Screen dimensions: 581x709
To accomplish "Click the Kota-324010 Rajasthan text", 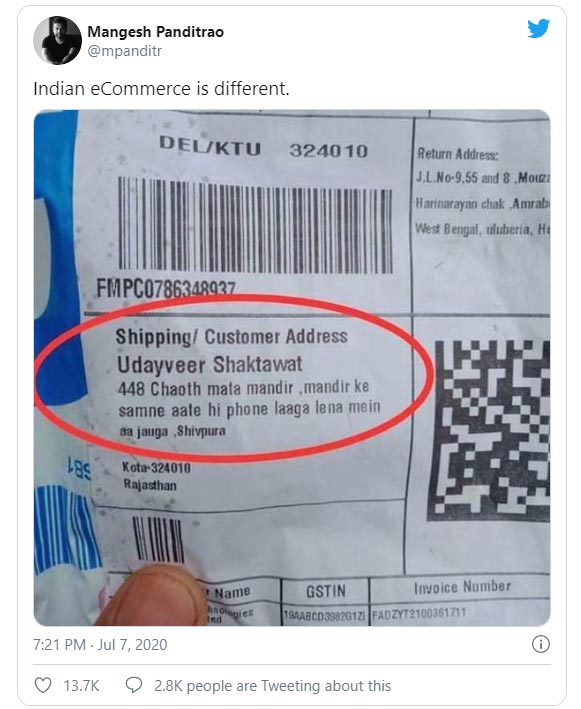I will point(156,476).
